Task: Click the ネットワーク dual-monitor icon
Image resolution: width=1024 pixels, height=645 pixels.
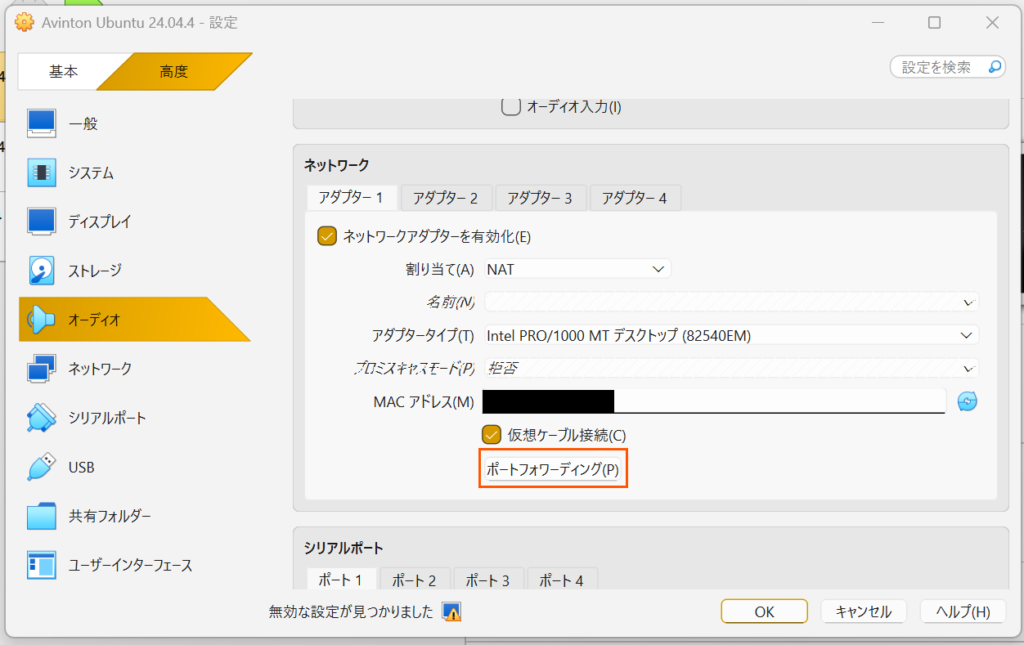Action: [x=41, y=368]
